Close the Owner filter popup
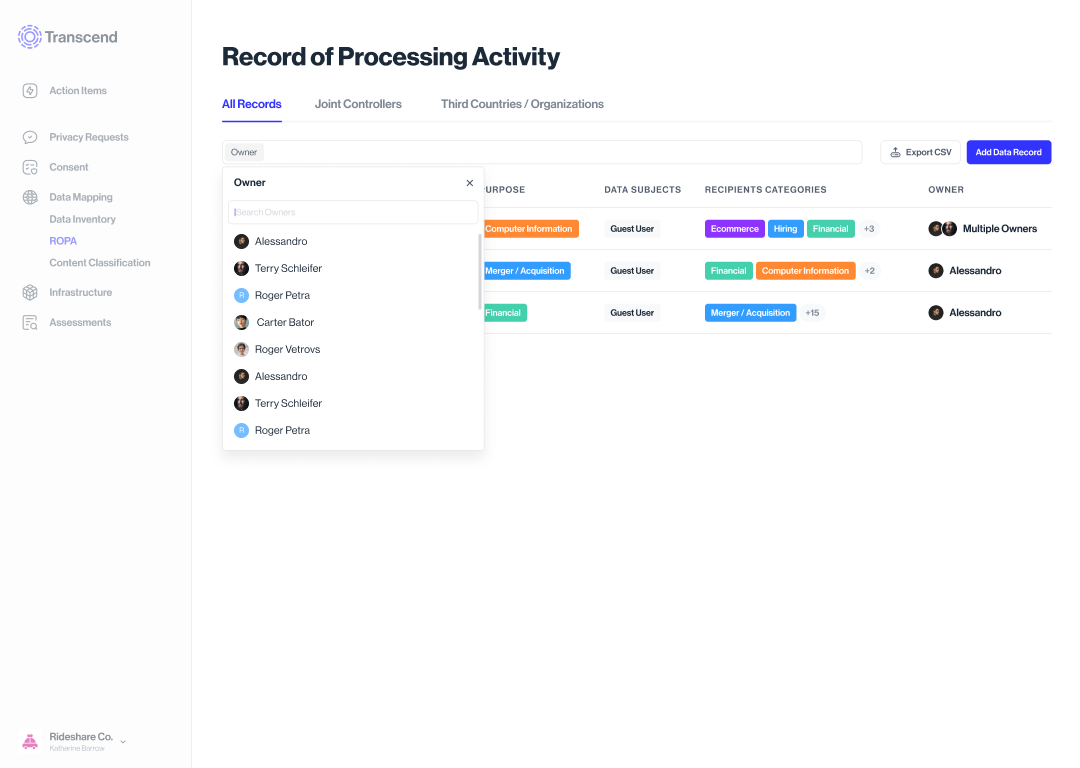The width and height of the screenshot is (1080, 768). point(470,183)
